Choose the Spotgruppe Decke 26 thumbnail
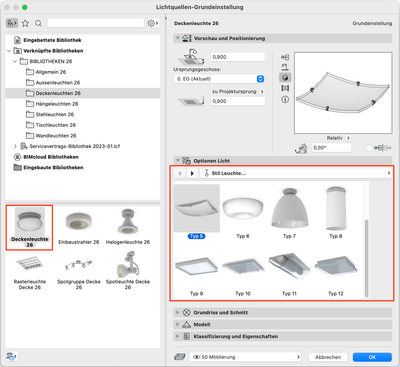Viewport: 400px width, 367px height. click(x=79, y=273)
